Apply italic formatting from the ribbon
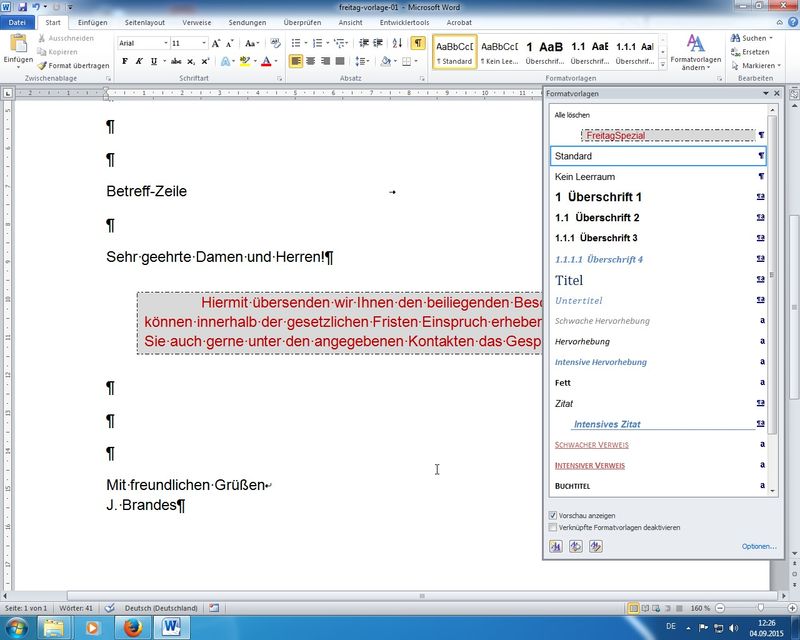The width and height of the screenshot is (800, 640). [139, 61]
